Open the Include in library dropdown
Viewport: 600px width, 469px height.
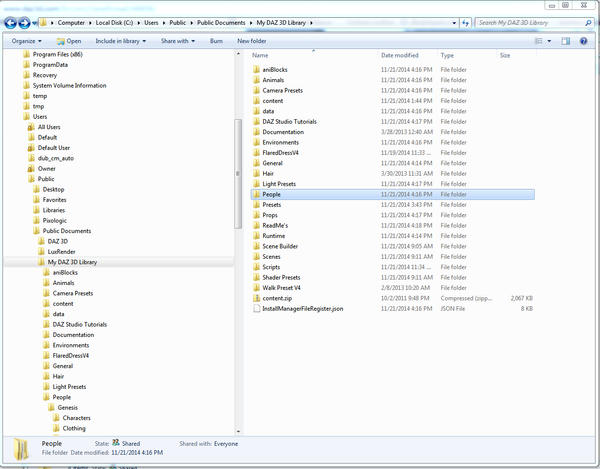click(121, 41)
